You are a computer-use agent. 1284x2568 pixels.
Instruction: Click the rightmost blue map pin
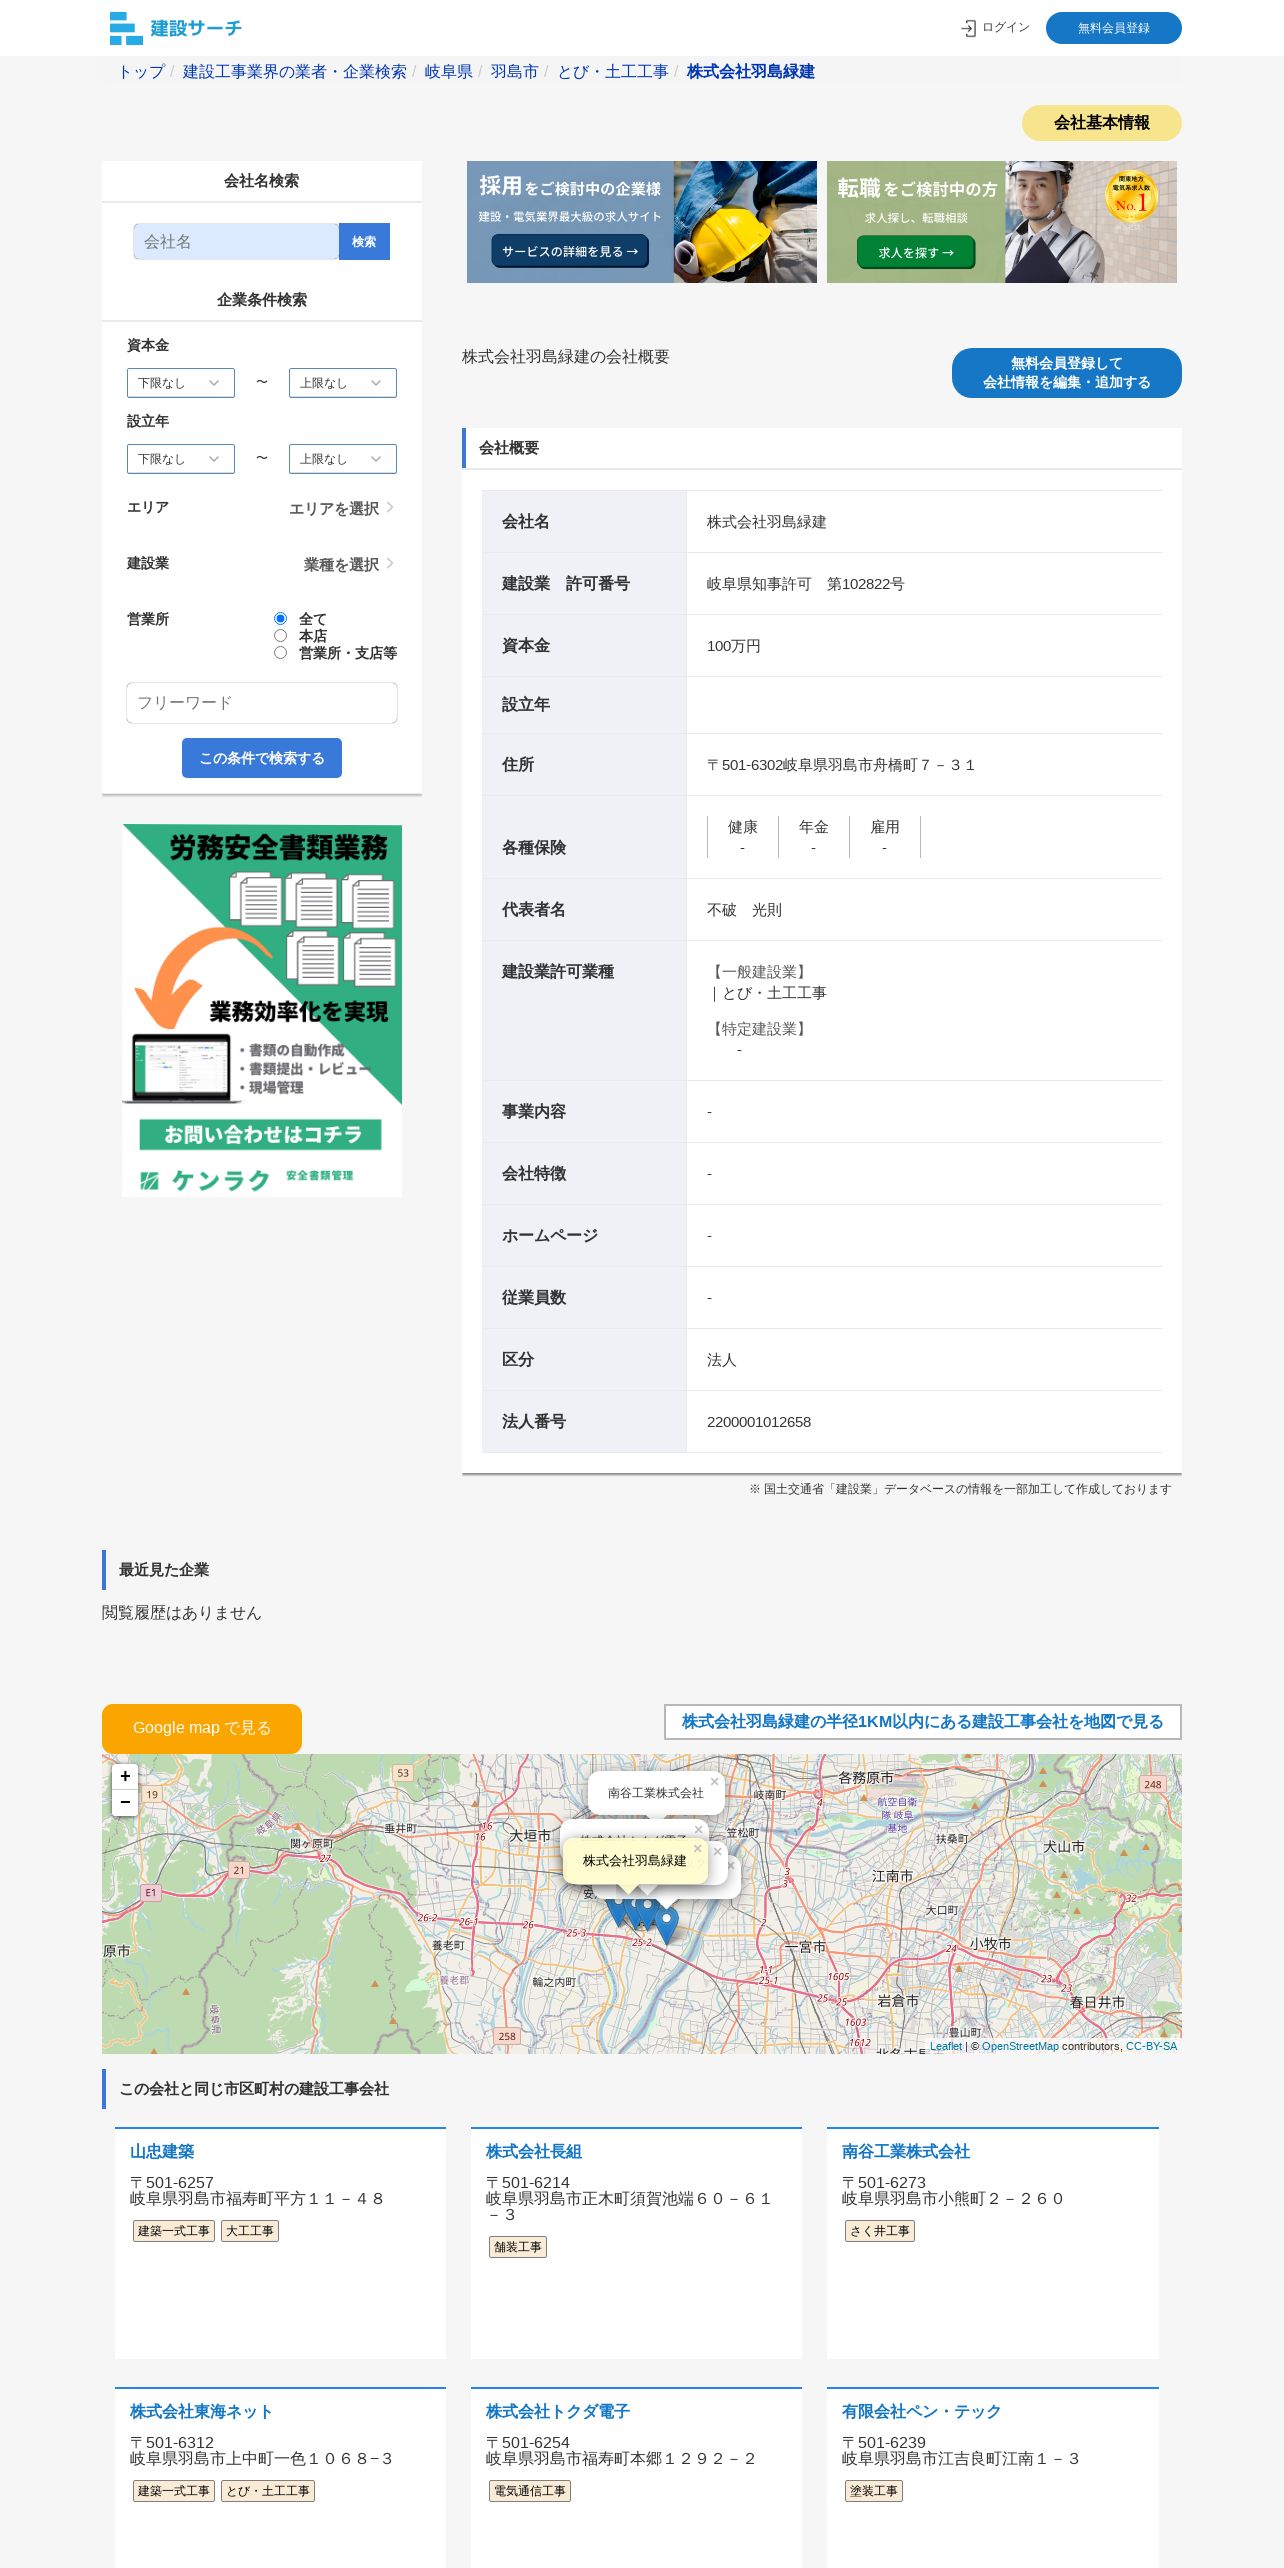[x=667, y=1924]
